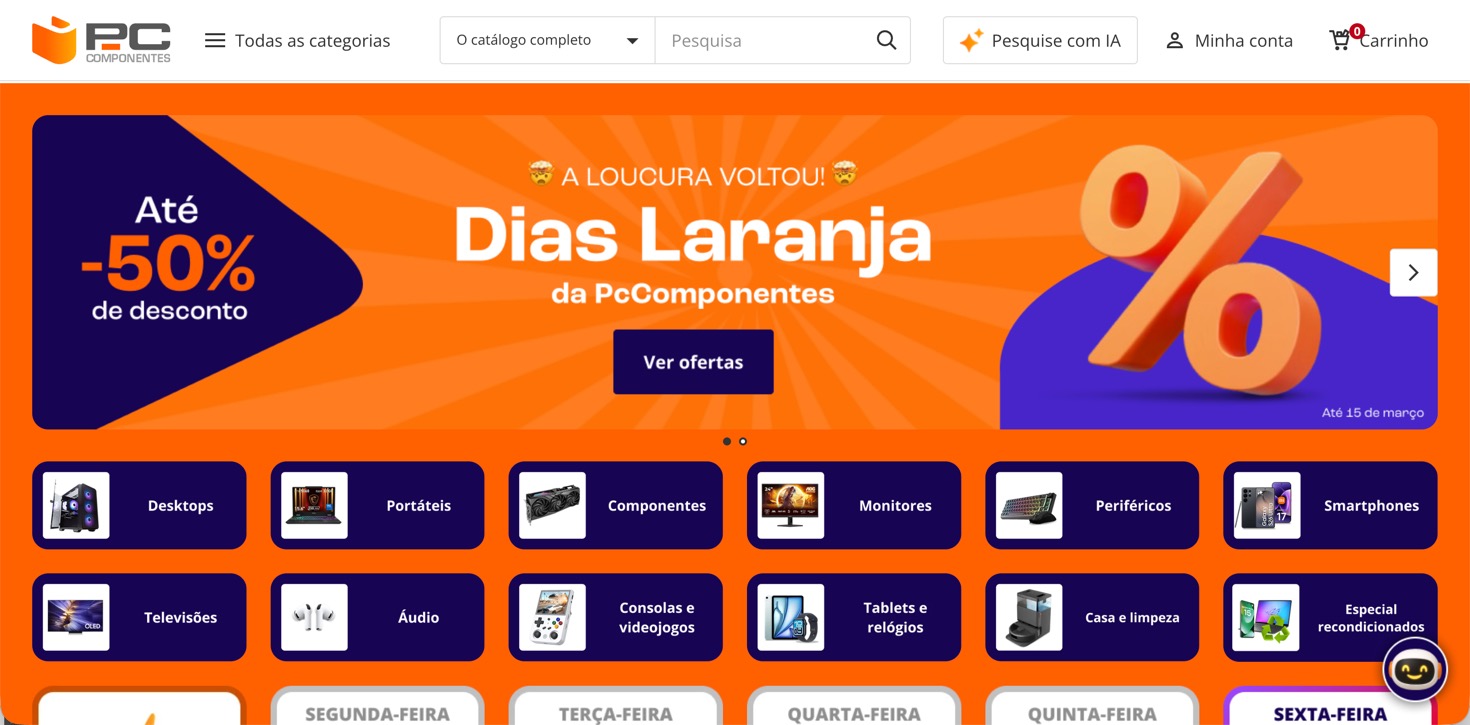
Task: Open the chatbot assistant icon
Action: click(1414, 670)
